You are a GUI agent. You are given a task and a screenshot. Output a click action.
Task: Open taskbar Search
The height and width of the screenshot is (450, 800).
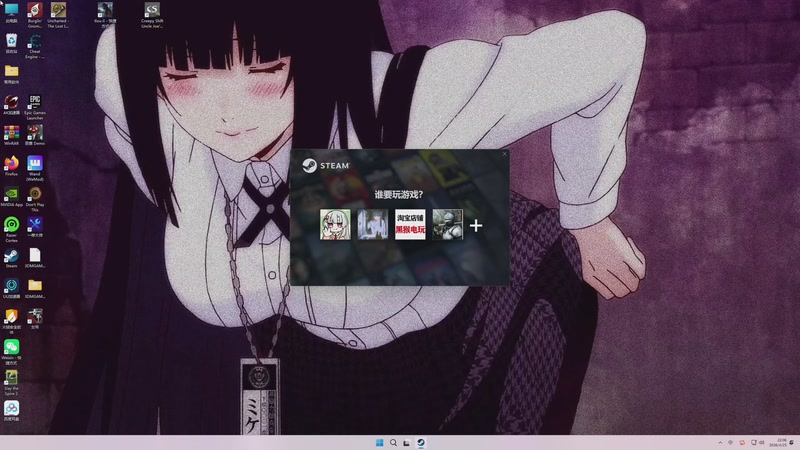point(393,443)
